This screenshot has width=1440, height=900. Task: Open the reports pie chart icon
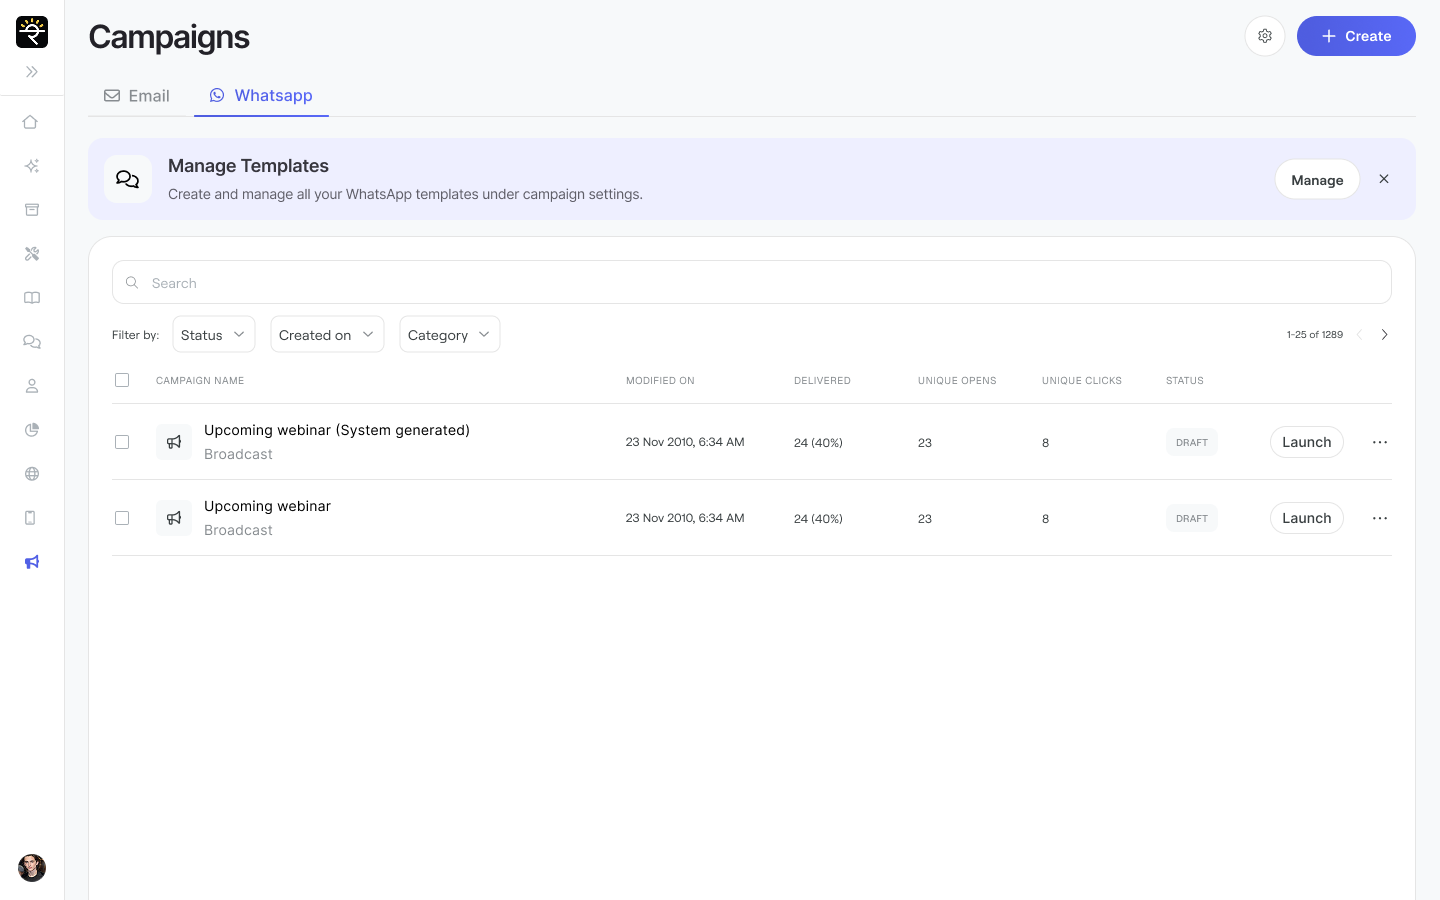pos(31,430)
